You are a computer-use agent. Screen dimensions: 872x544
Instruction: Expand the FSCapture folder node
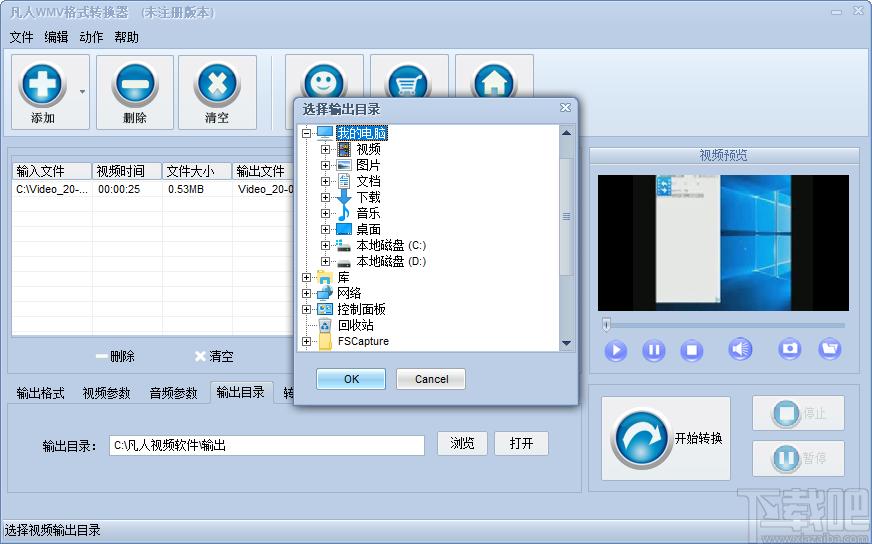point(306,342)
